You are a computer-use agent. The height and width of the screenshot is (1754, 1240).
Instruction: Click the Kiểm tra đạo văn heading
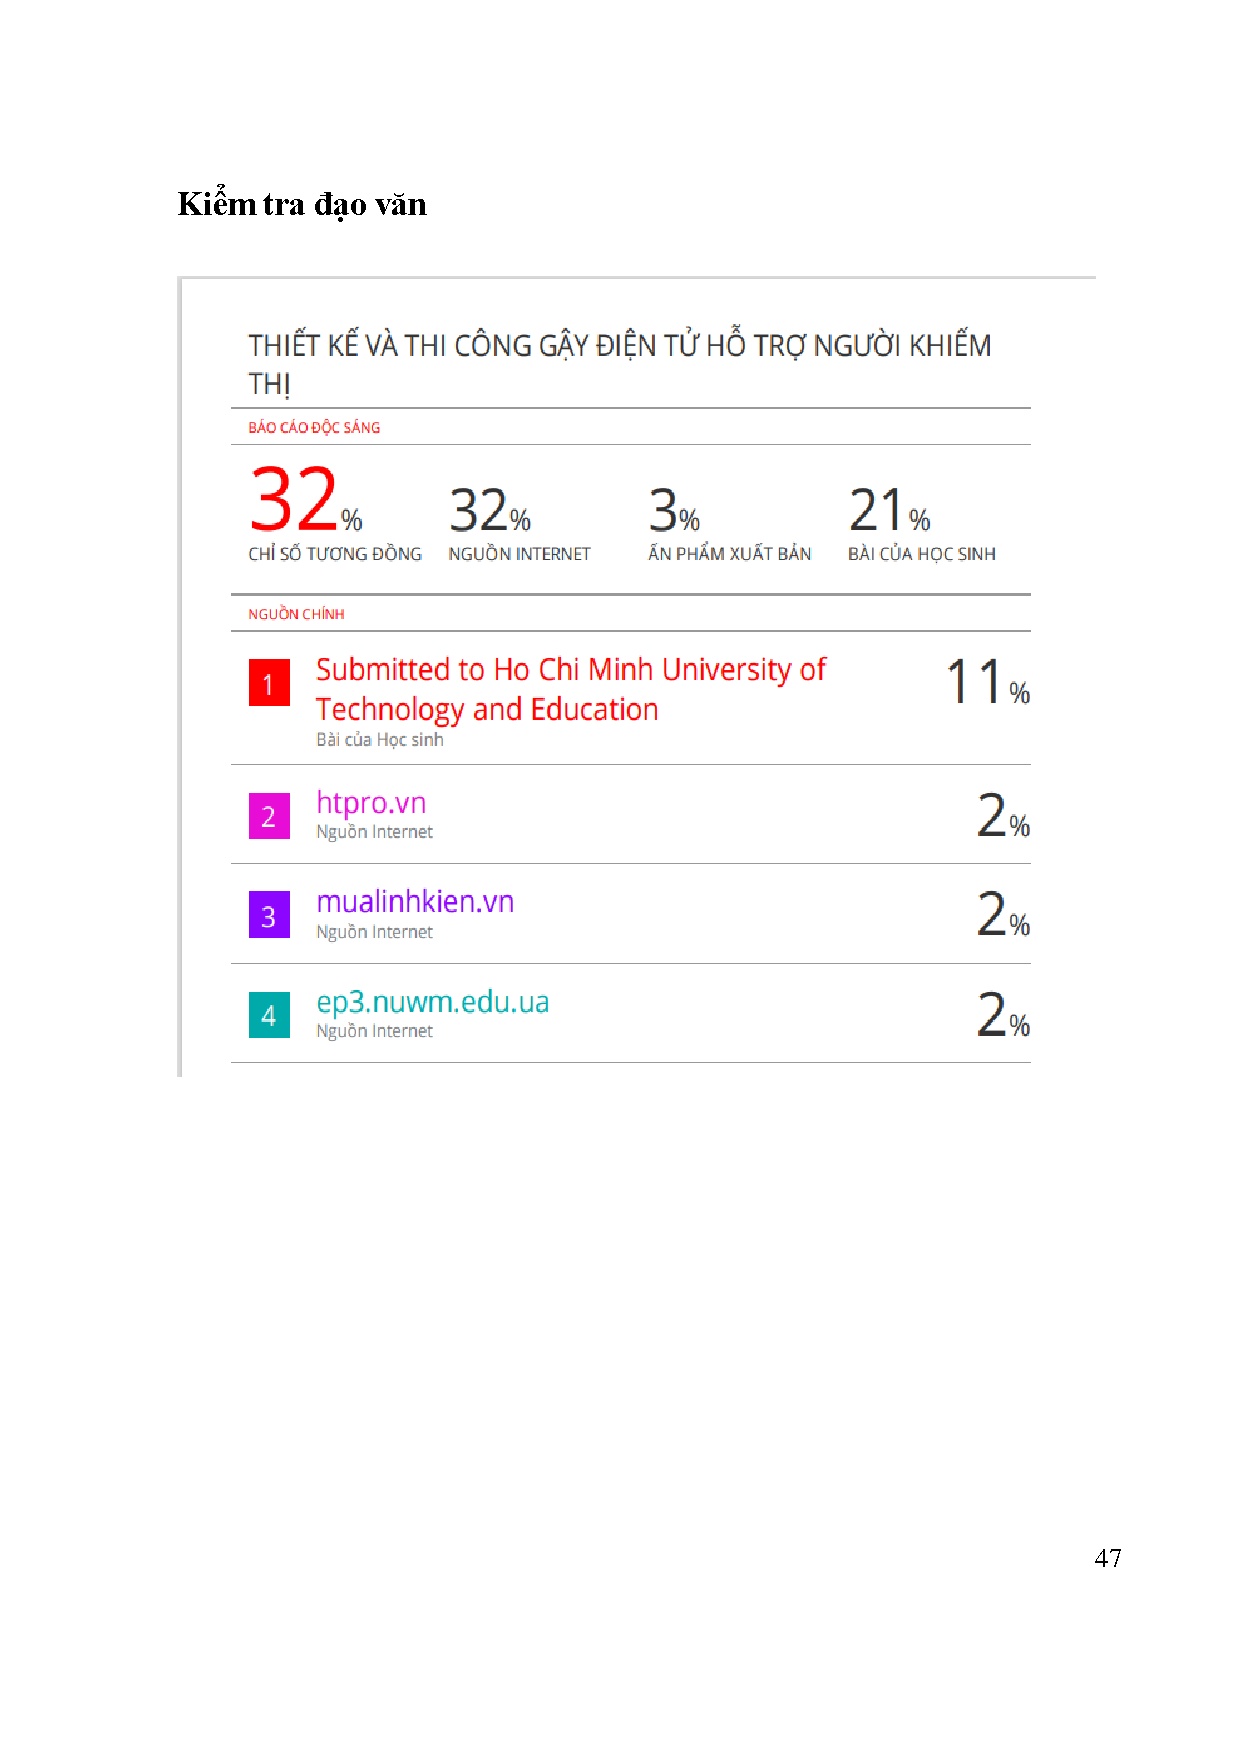point(302,204)
